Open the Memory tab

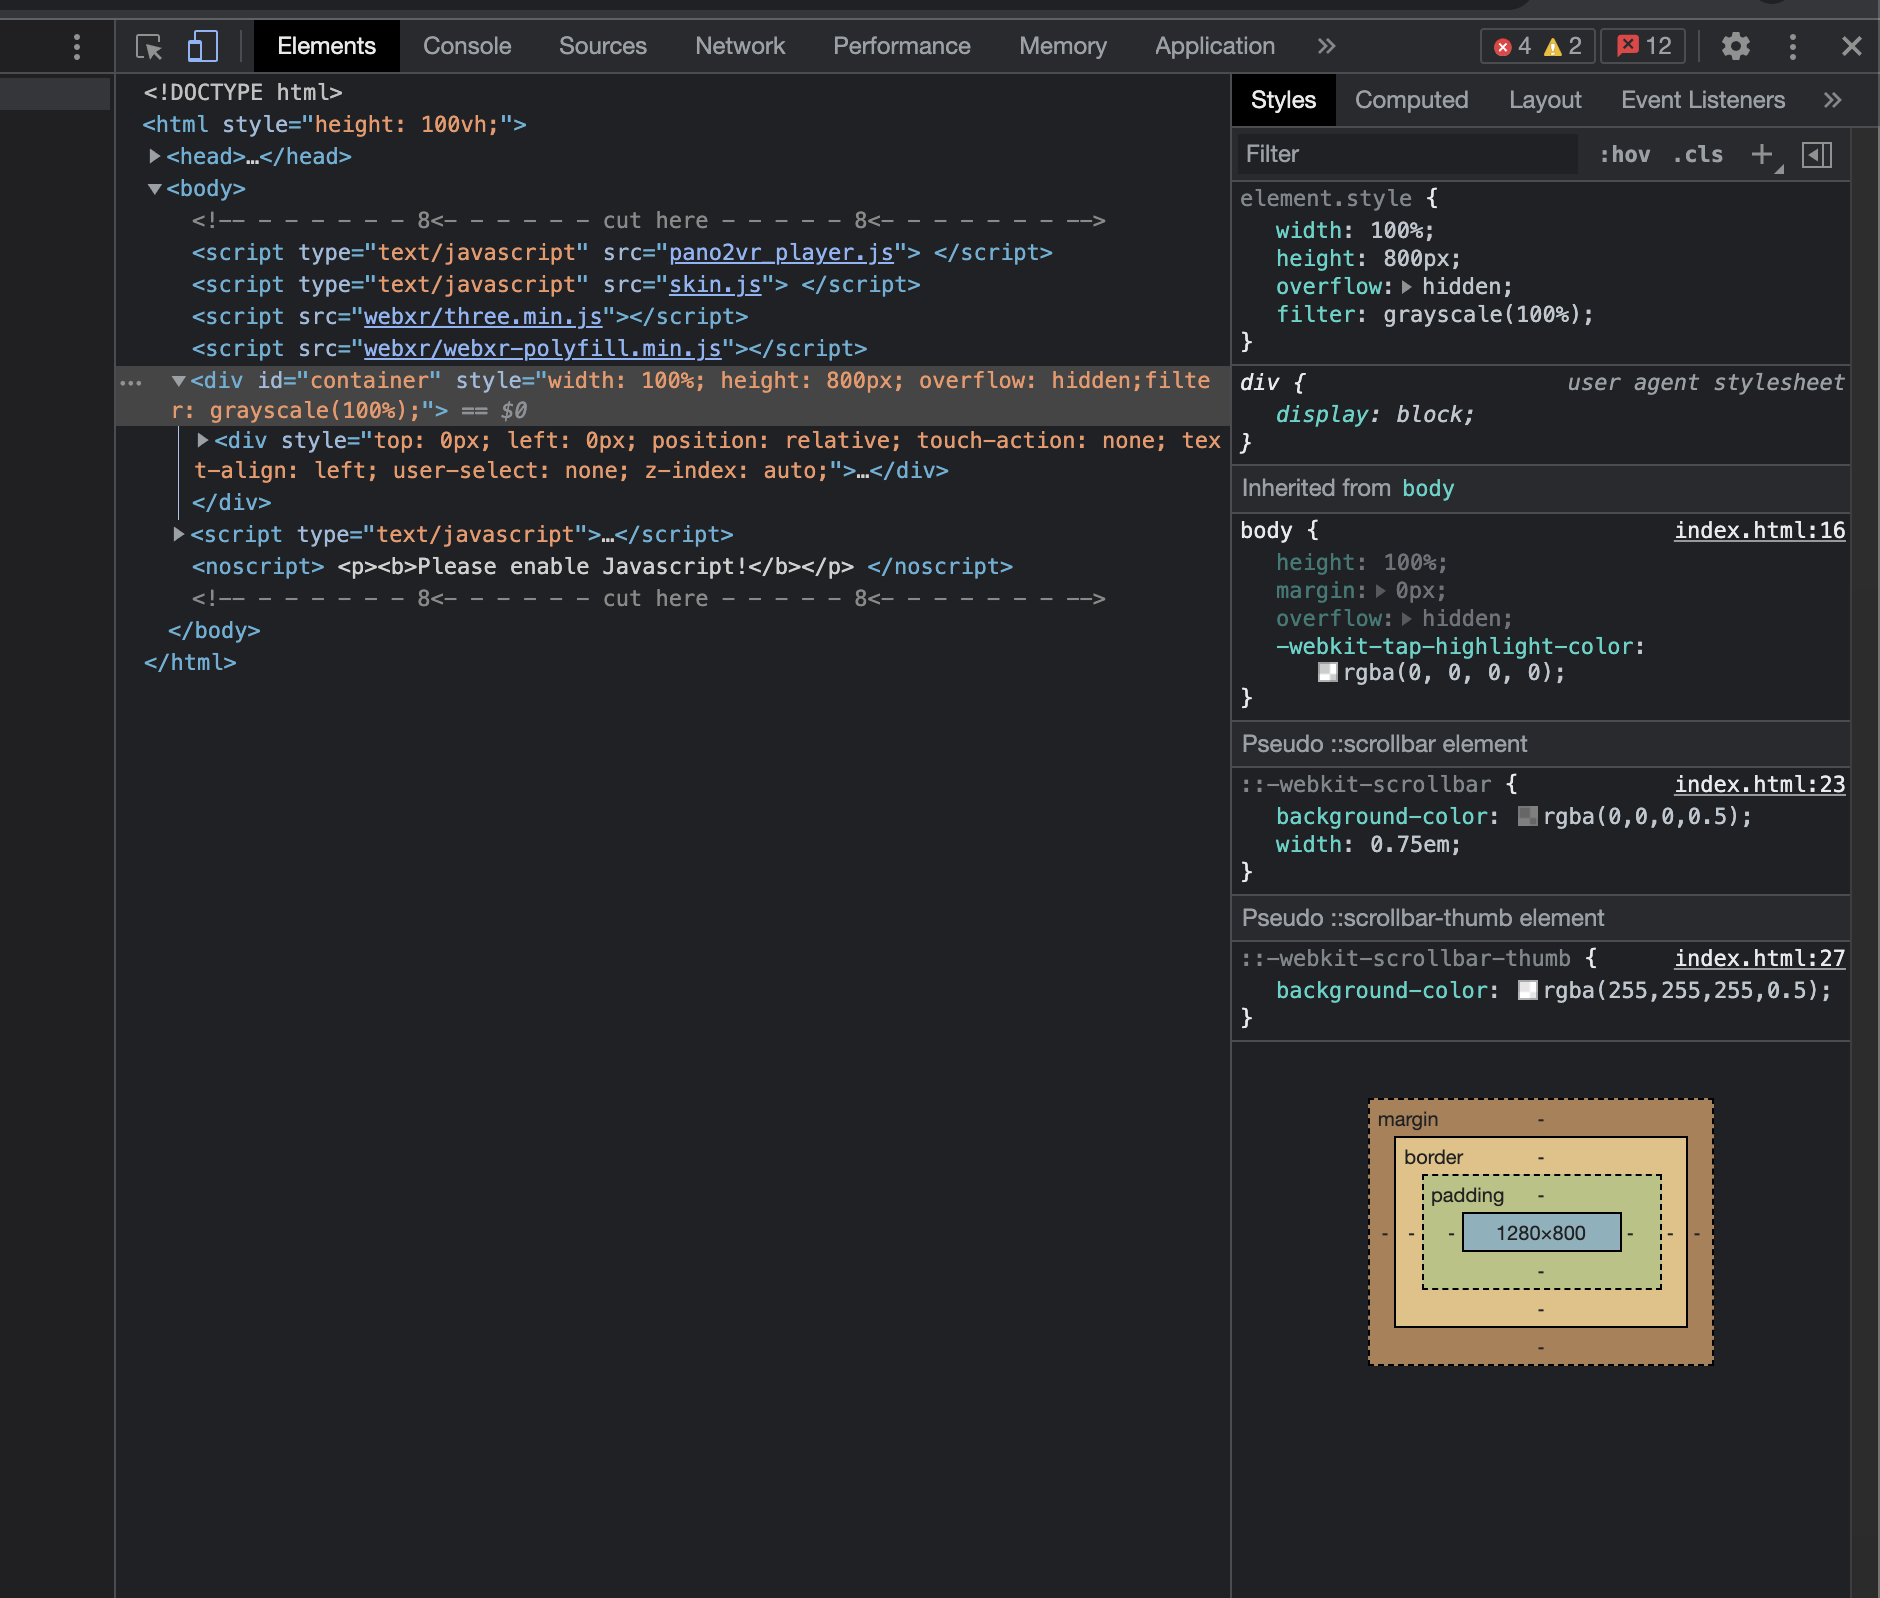click(x=1063, y=47)
